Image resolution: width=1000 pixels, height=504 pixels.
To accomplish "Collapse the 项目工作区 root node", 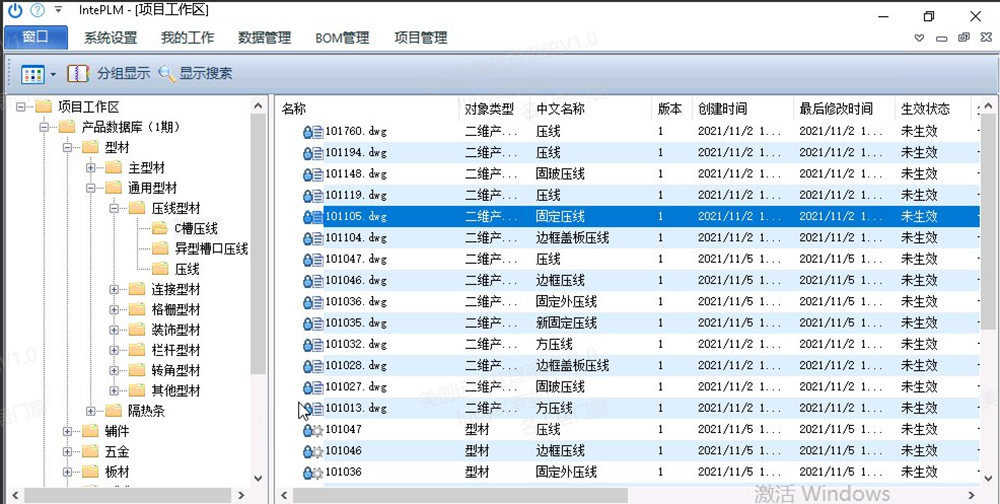I will [x=20, y=107].
